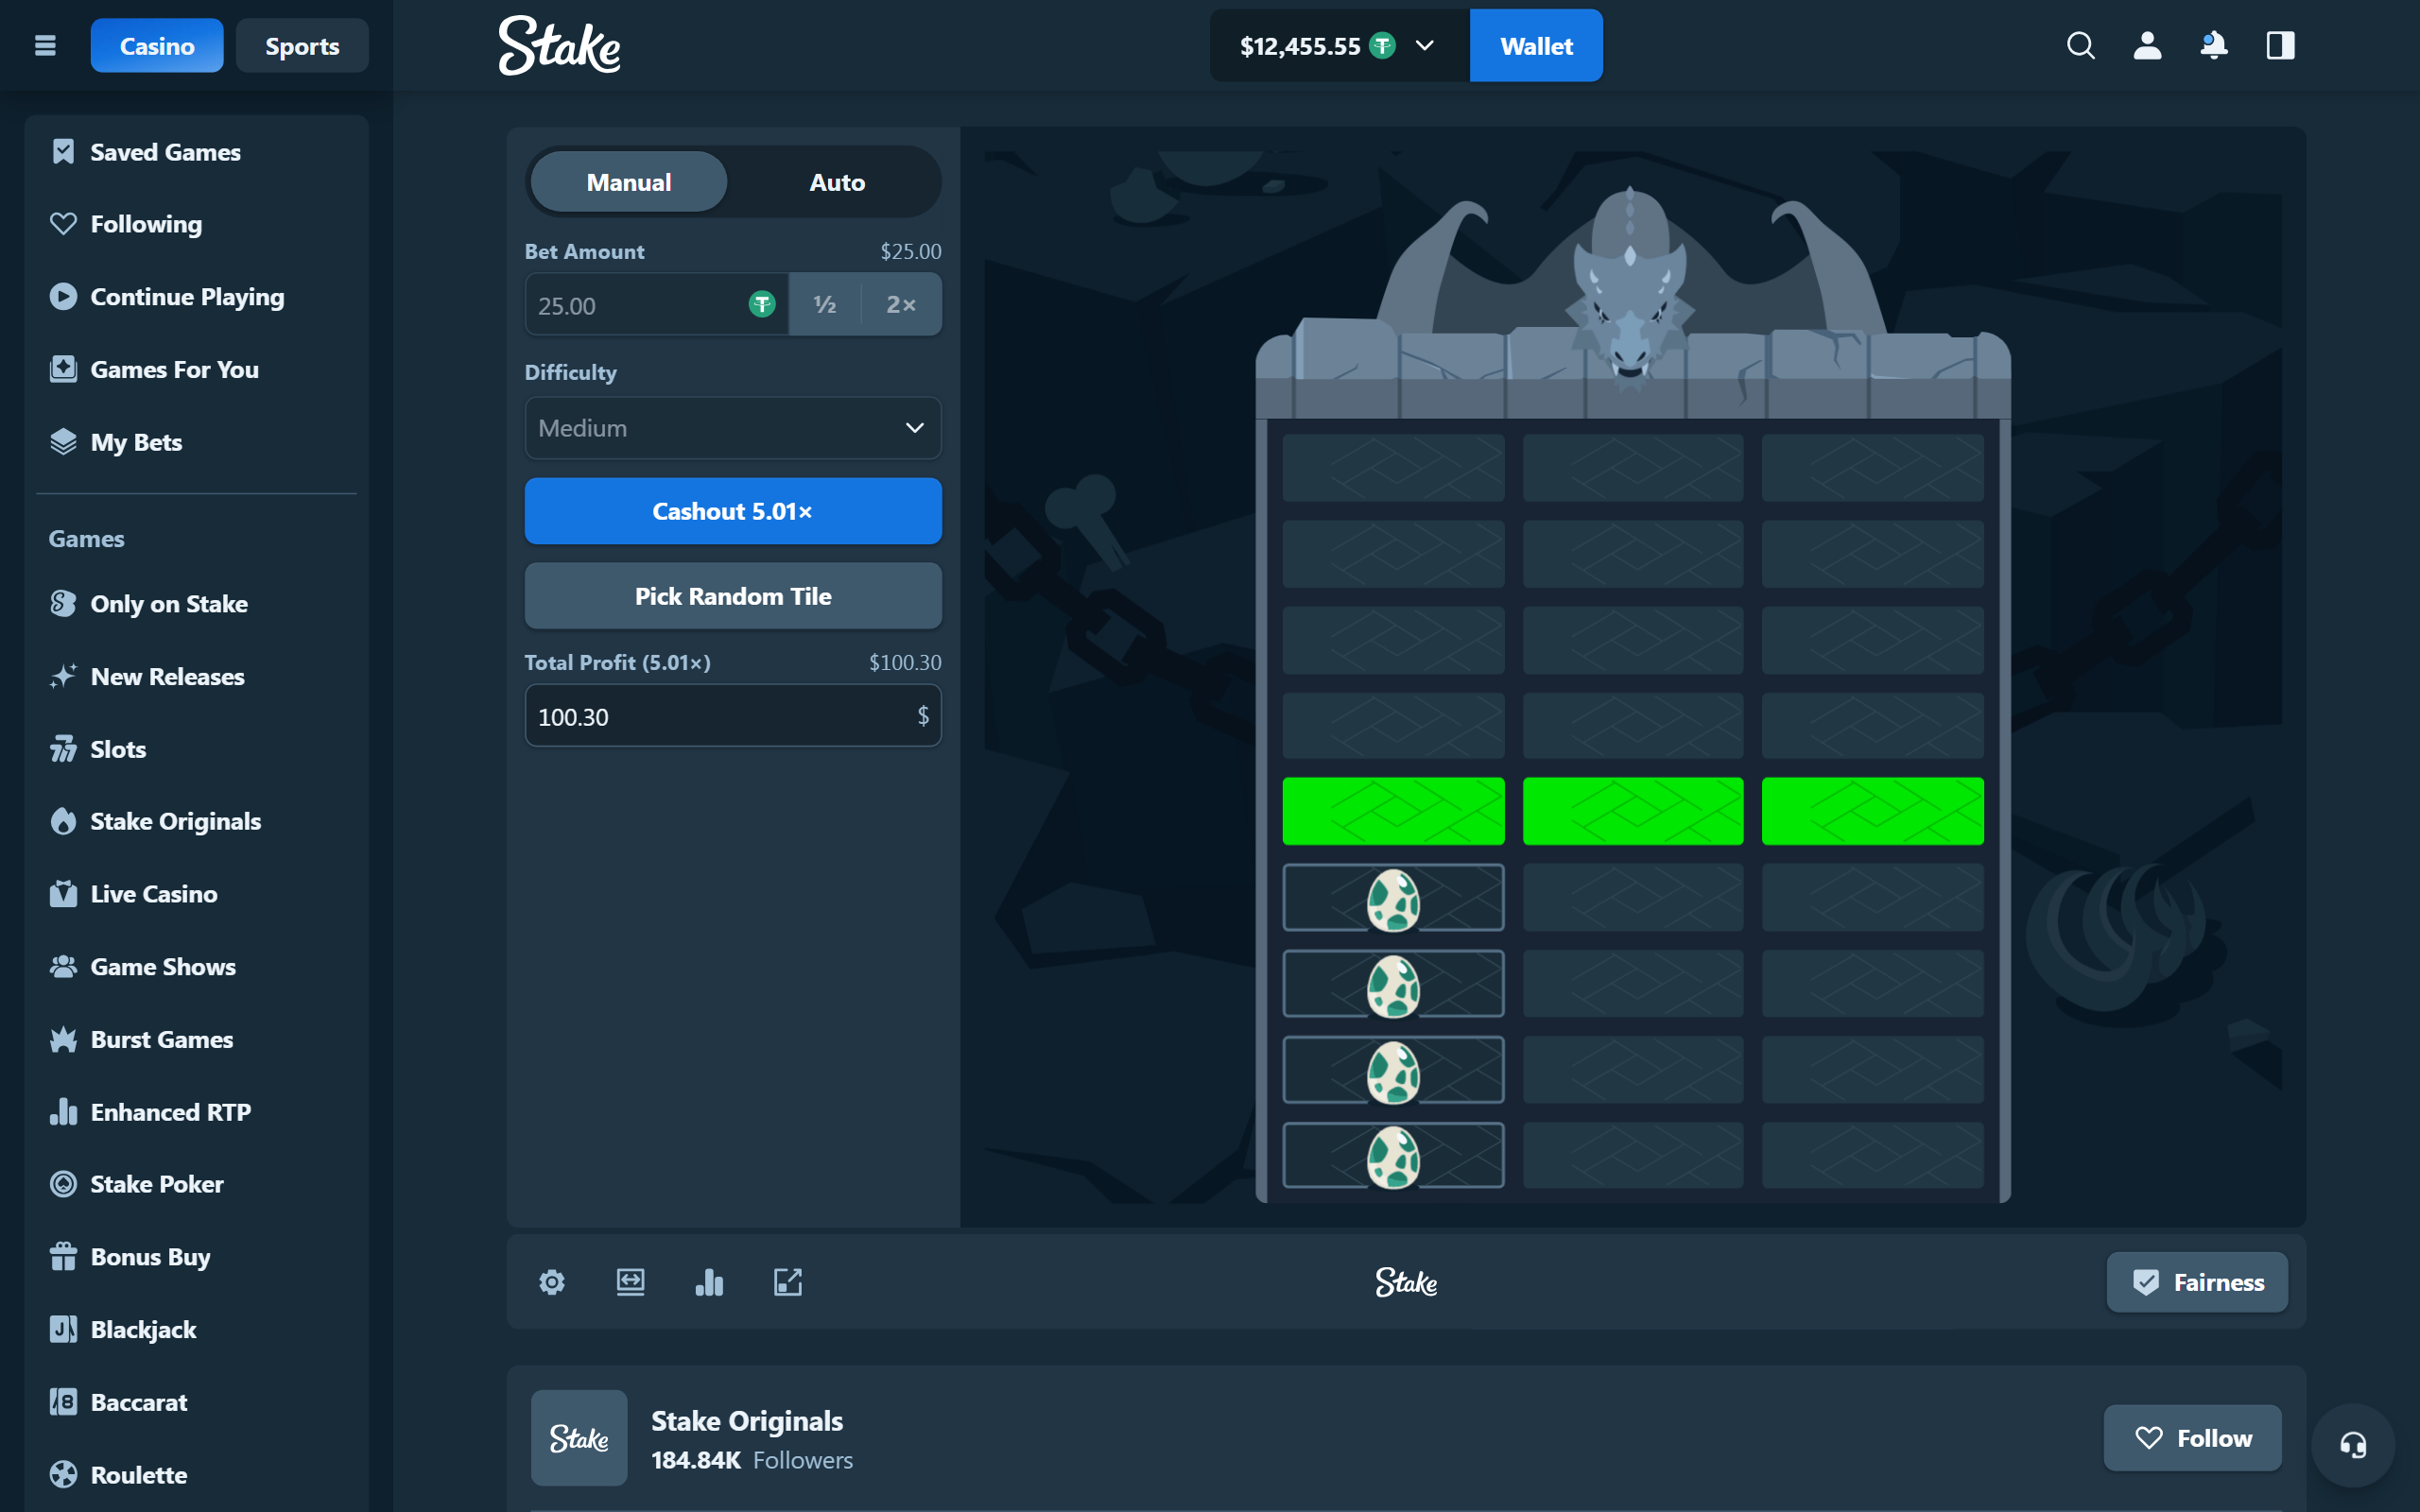The width and height of the screenshot is (2420, 1512).
Task: Click the $12,455.55 balance amount
Action: point(1300,46)
